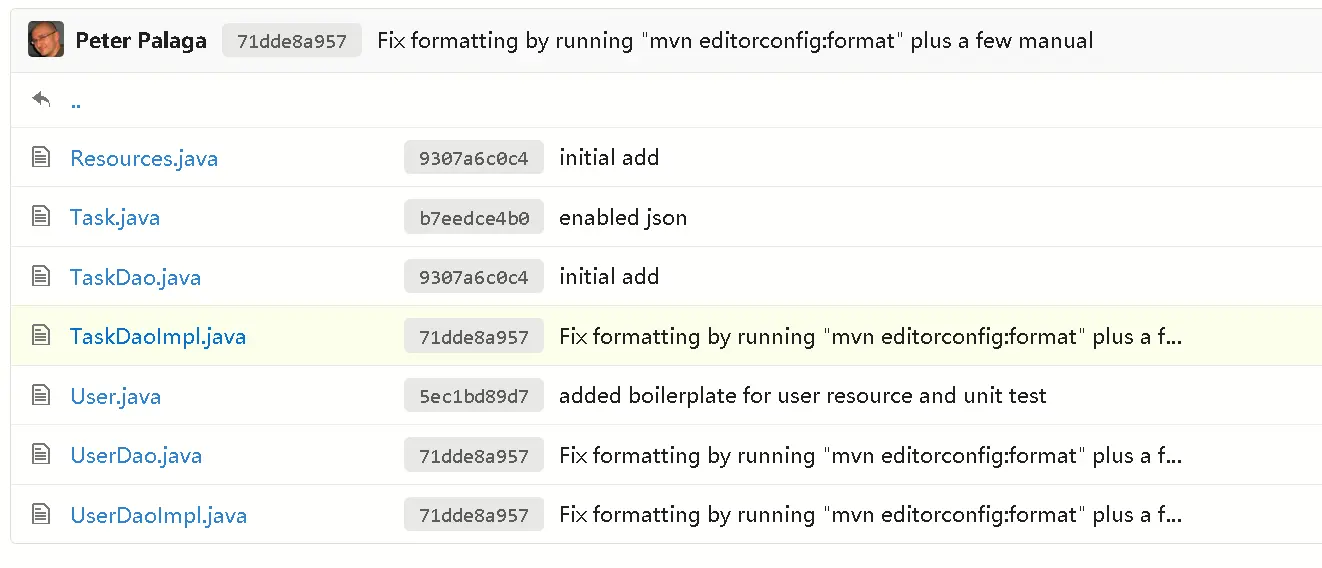Click the file icon next to Task.java
The height and width of the screenshot is (568, 1322).
(41, 217)
